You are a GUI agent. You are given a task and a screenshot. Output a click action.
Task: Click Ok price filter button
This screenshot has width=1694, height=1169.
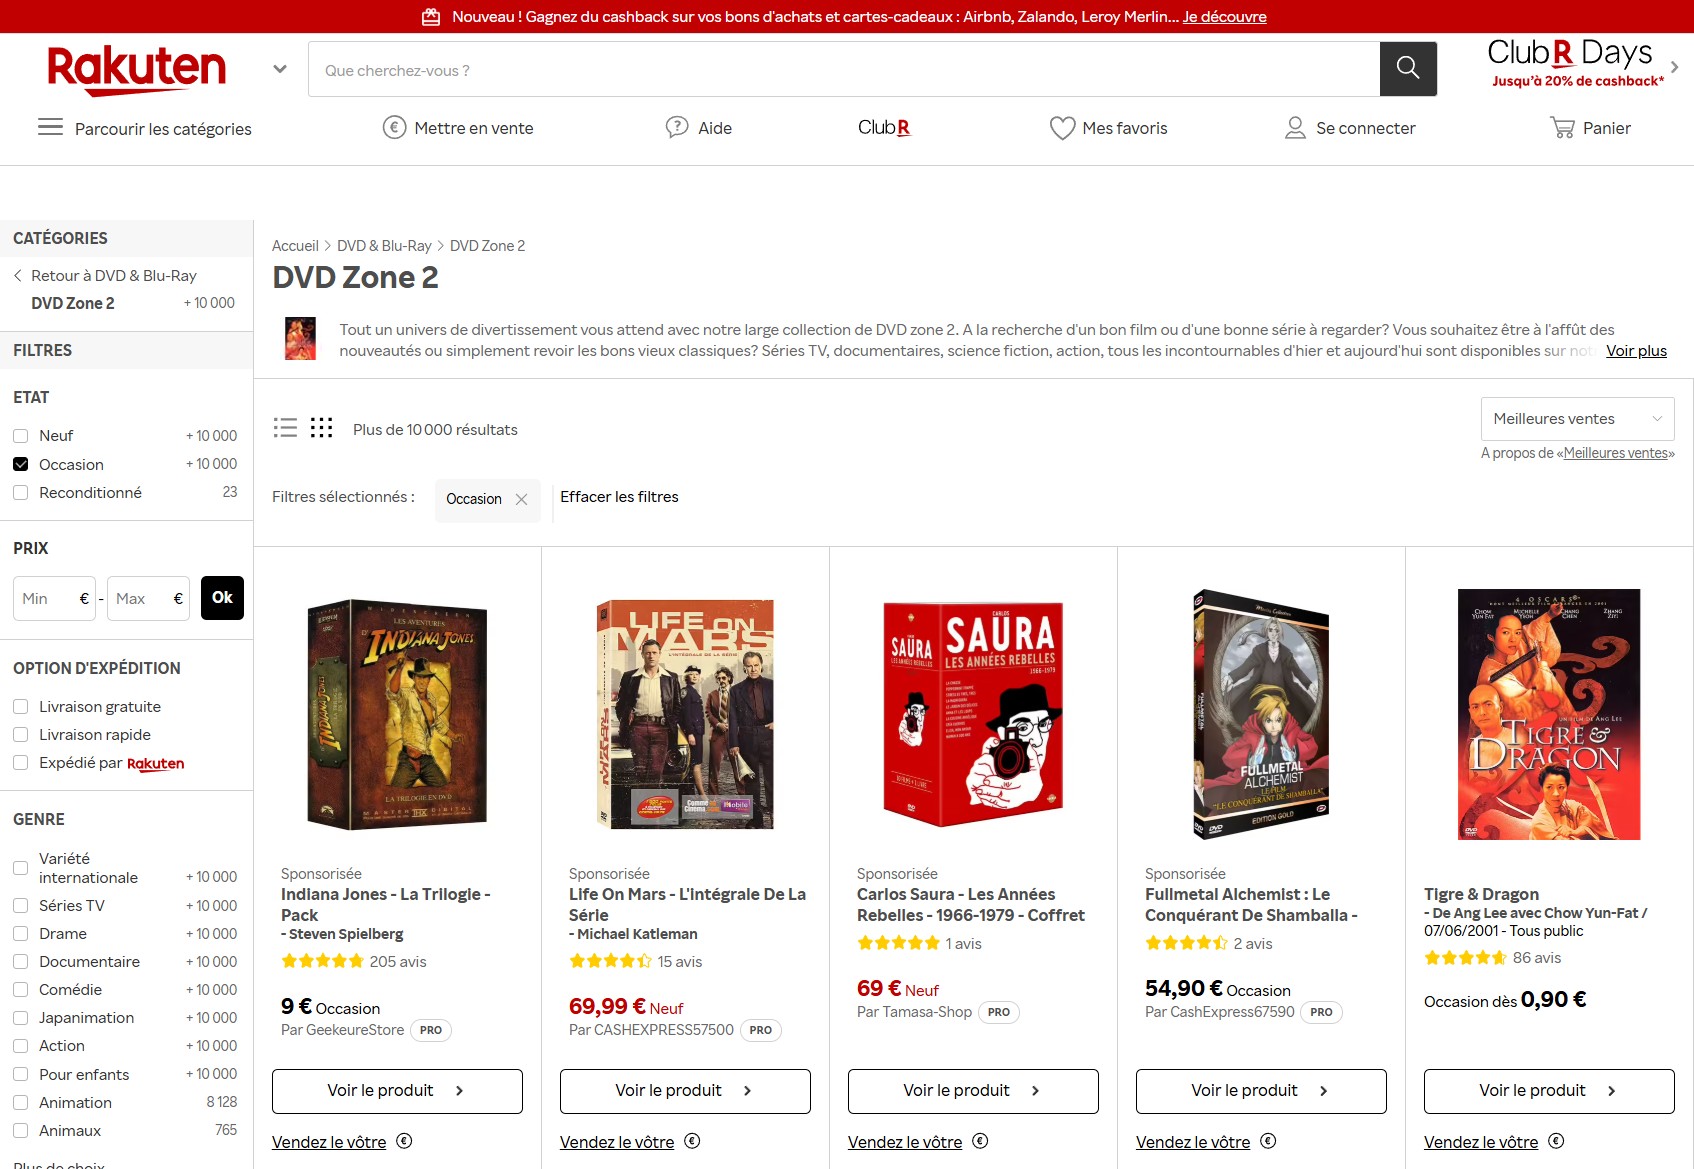point(222,598)
